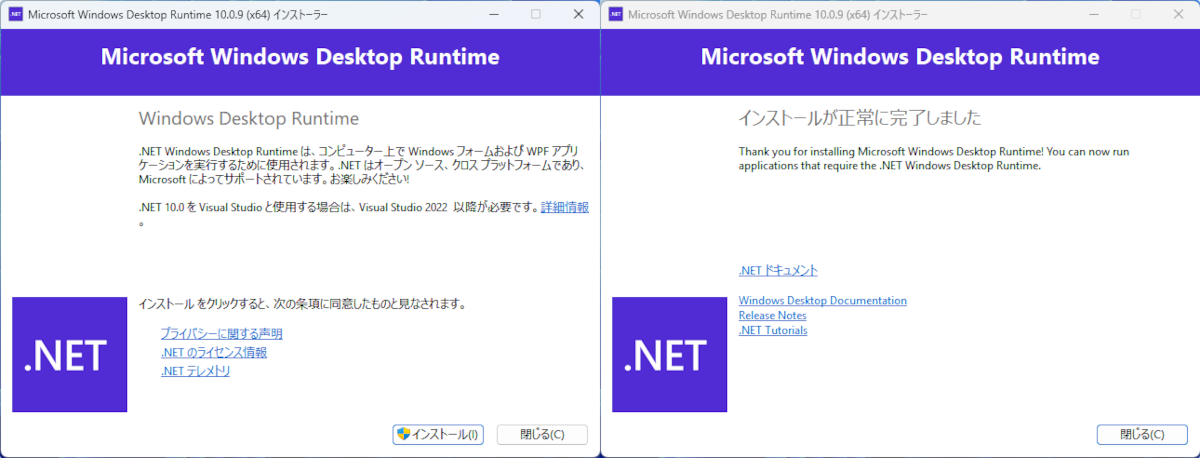Open the Release Notes link
The height and width of the screenshot is (458, 1200).
click(772, 315)
